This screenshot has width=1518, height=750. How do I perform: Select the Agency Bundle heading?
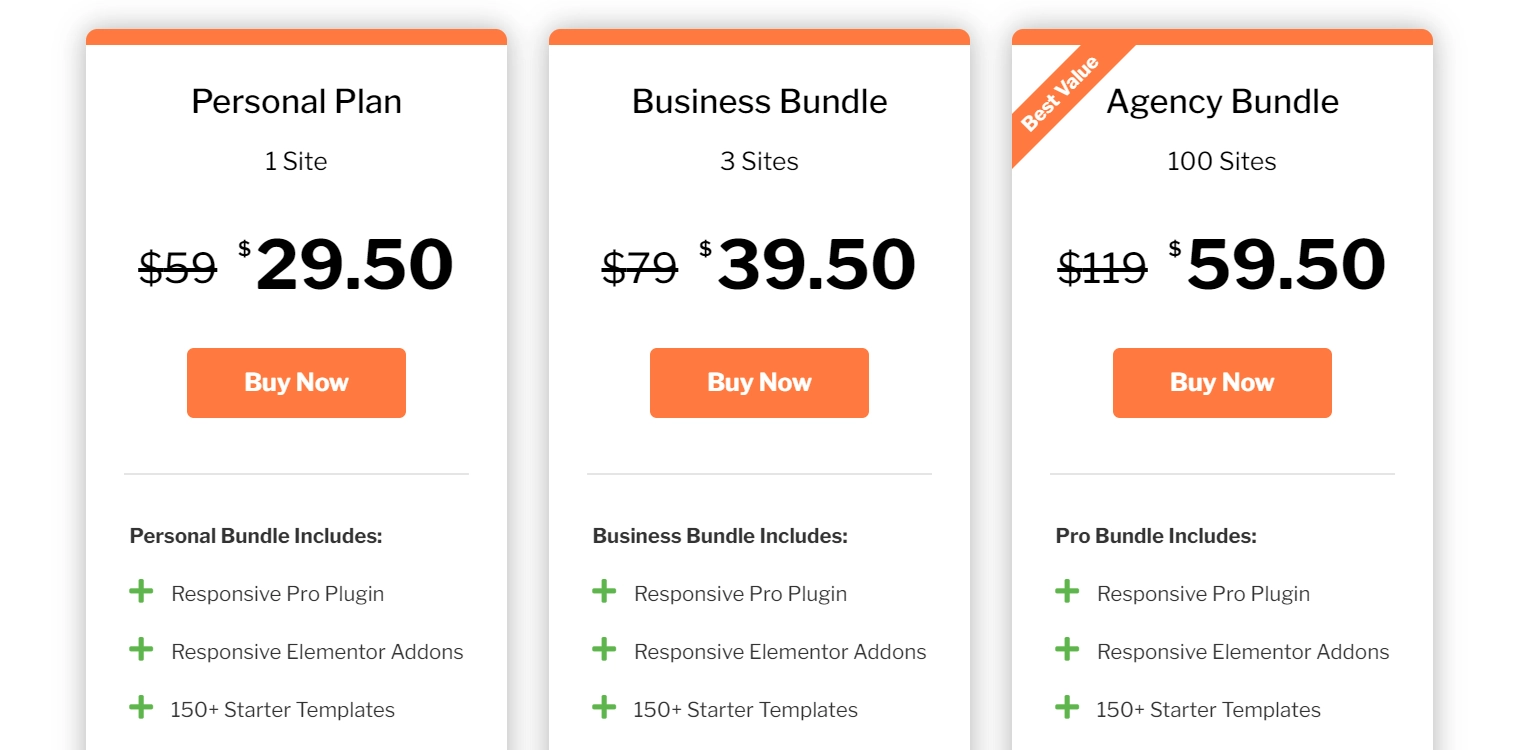[x=1222, y=101]
